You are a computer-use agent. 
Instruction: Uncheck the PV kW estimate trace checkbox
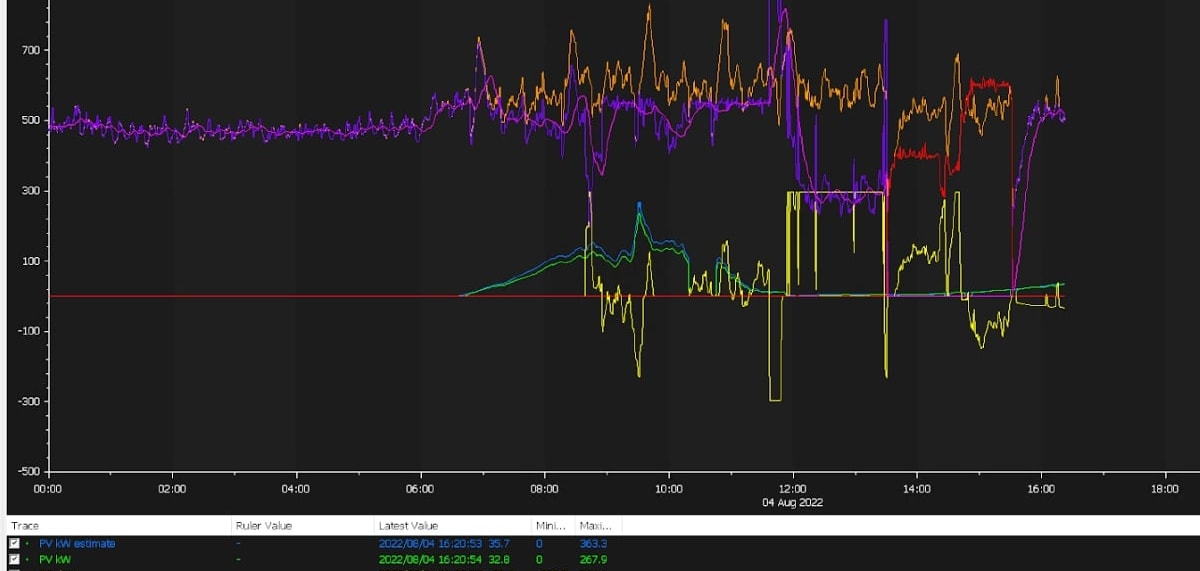point(14,544)
